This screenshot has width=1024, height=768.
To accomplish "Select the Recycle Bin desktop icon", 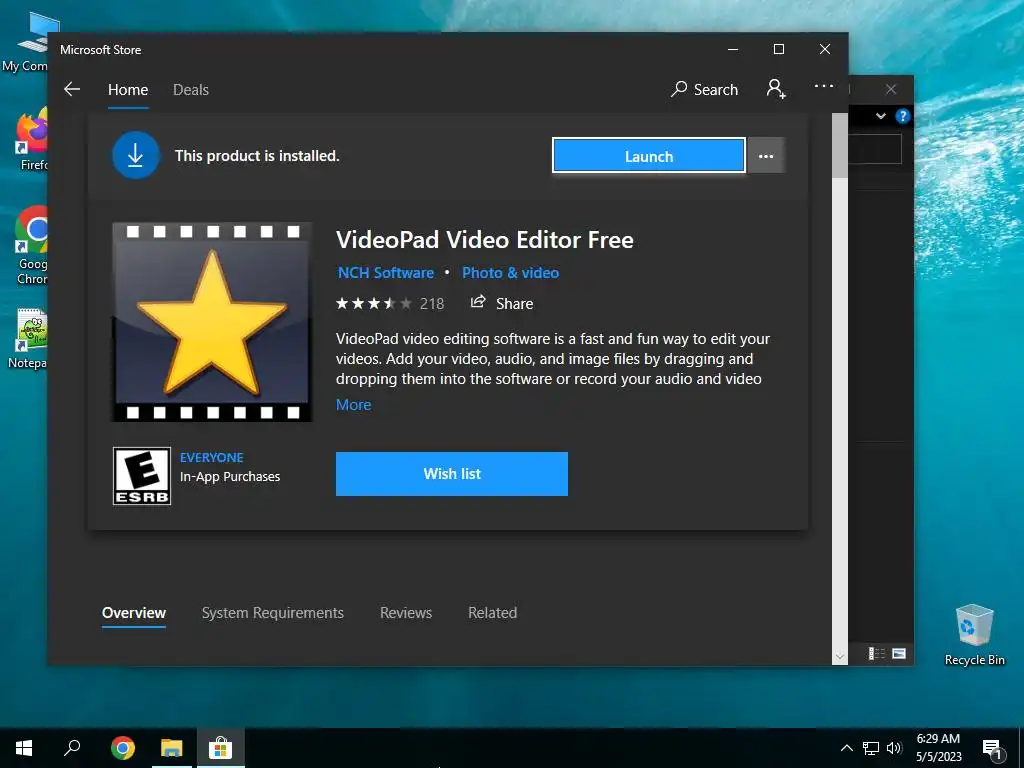I will [974, 635].
